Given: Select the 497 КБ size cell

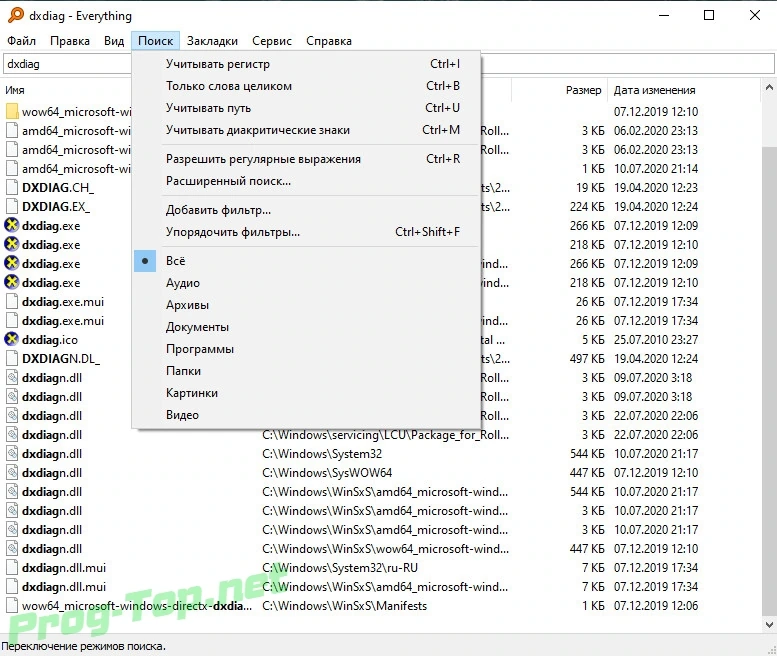Looking at the screenshot, I should coord(587,359).
